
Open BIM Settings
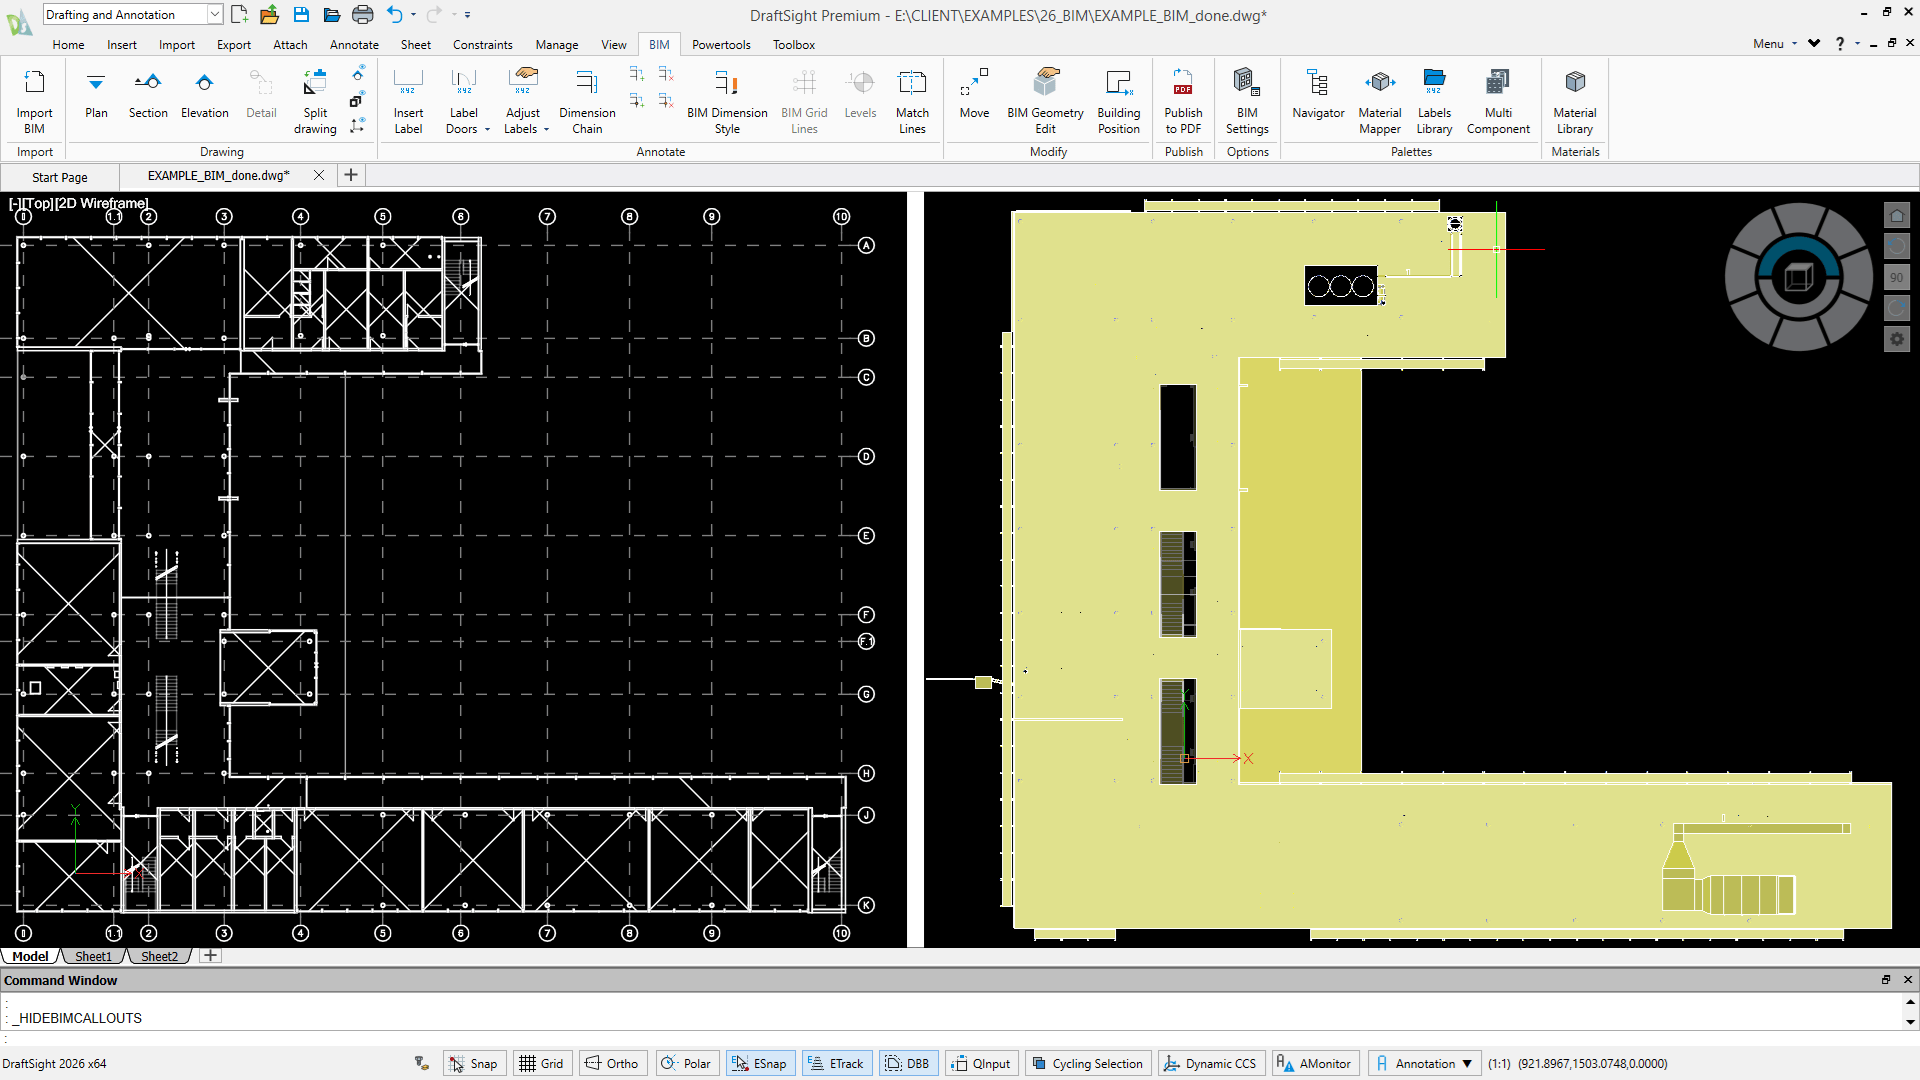tap(1247, 101)
